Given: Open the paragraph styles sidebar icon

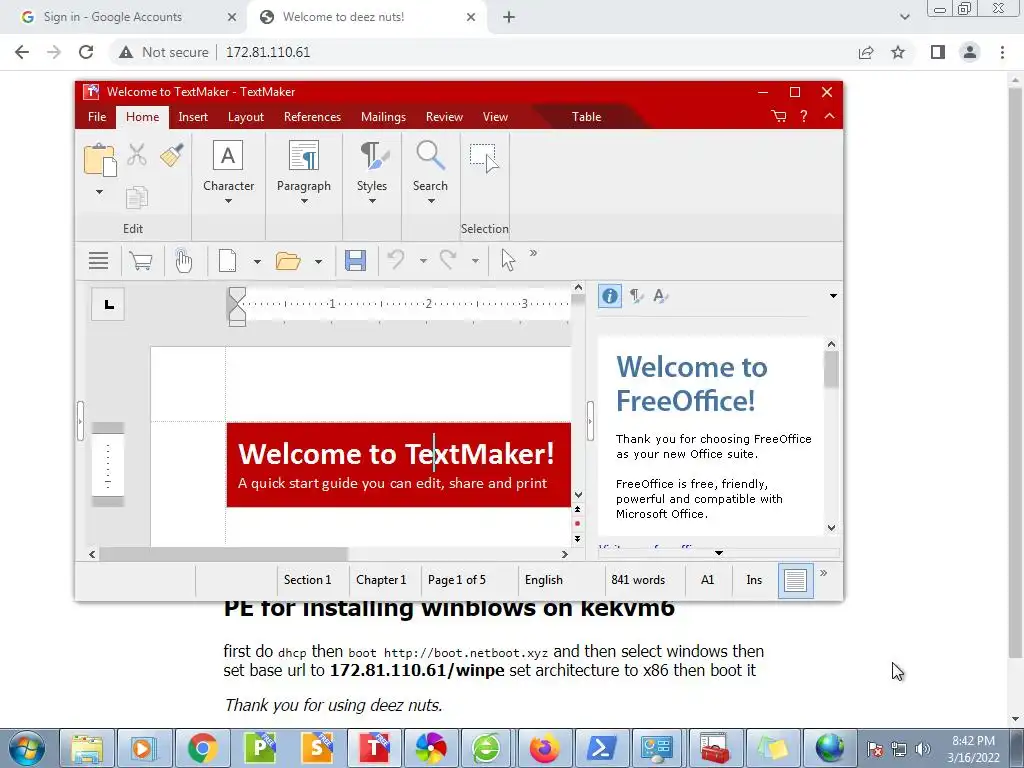Looking at the screenshot, I should 636,296.
